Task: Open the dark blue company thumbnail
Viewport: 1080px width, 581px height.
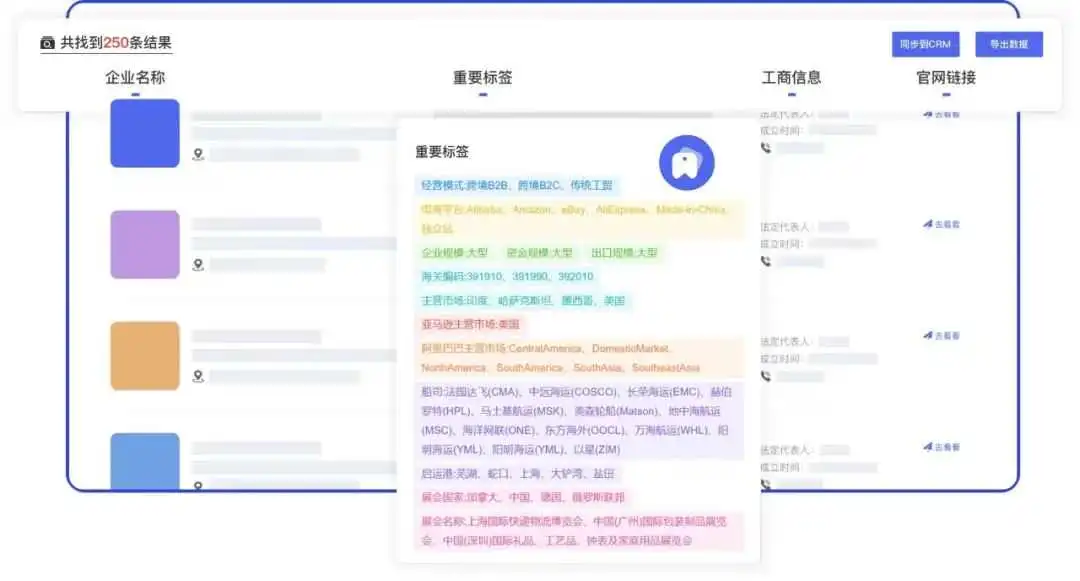Action: pyautogui.click(x=145, y=133)
